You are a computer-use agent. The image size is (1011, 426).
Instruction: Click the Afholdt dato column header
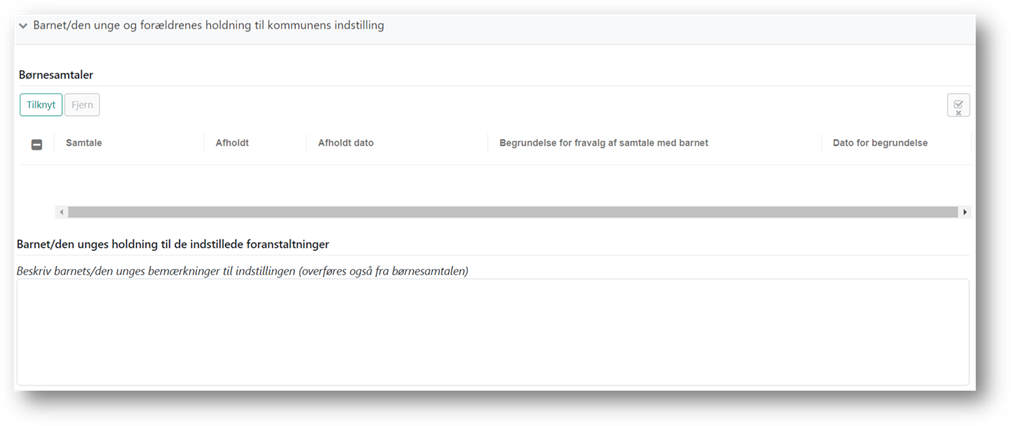pos(346,143)
